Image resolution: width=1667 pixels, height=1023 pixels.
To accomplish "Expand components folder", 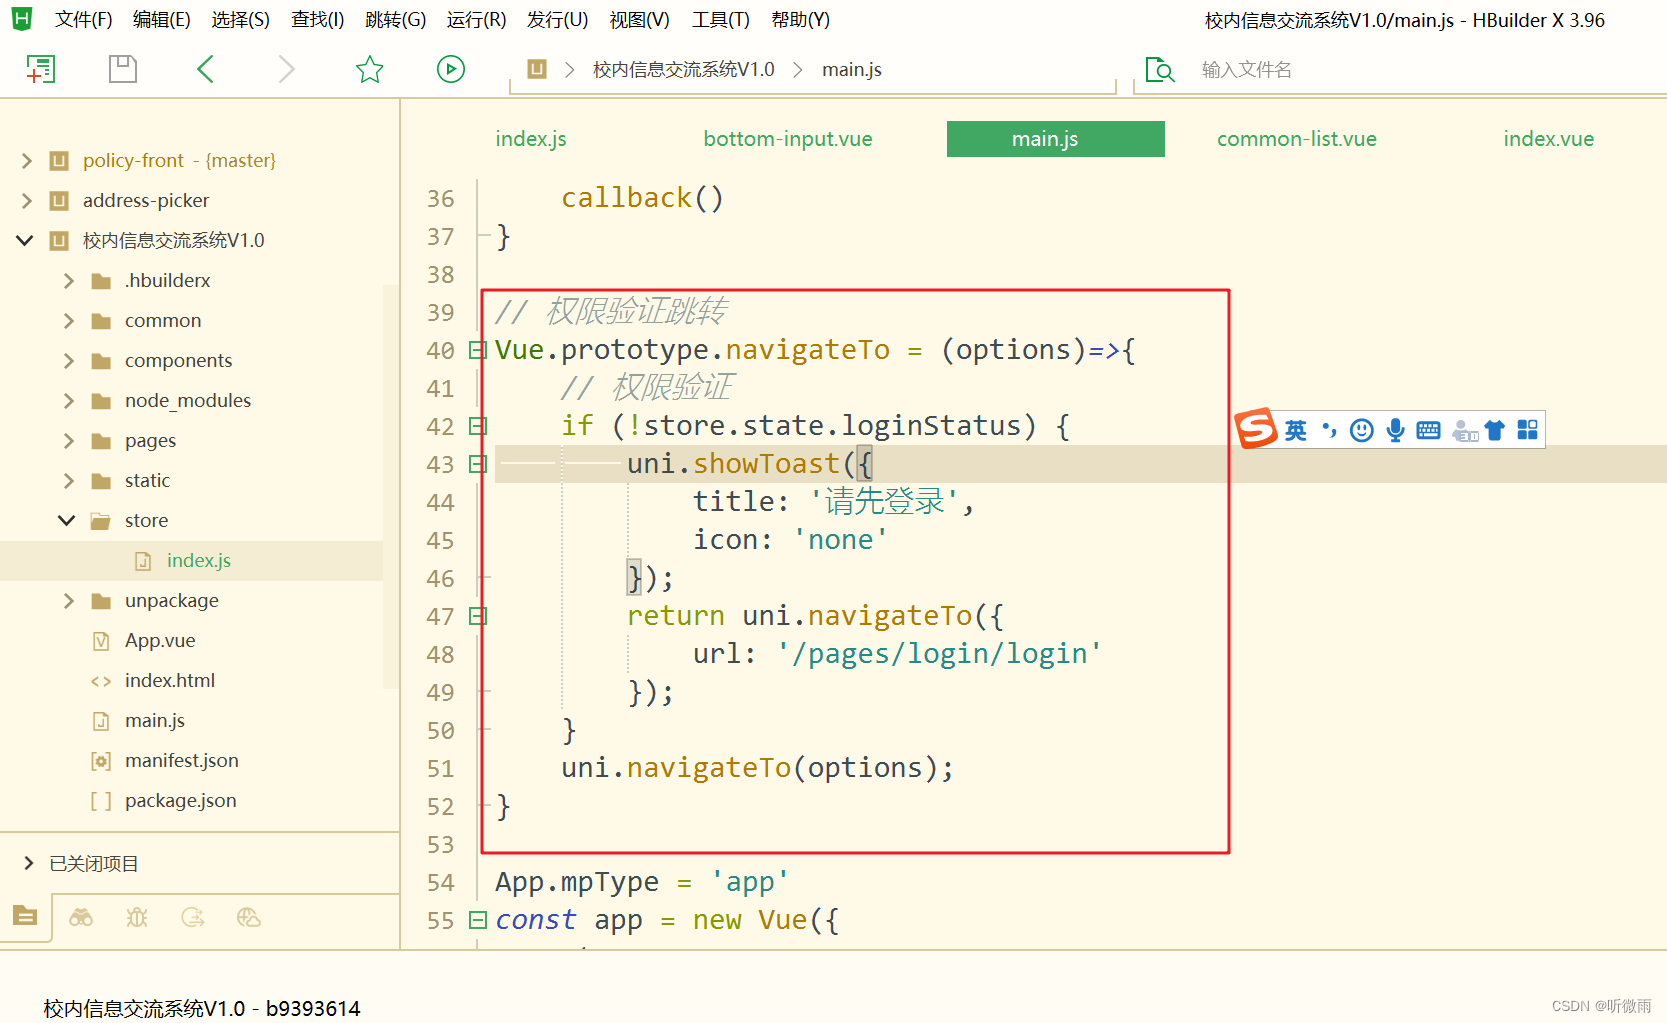I will 69,360.
